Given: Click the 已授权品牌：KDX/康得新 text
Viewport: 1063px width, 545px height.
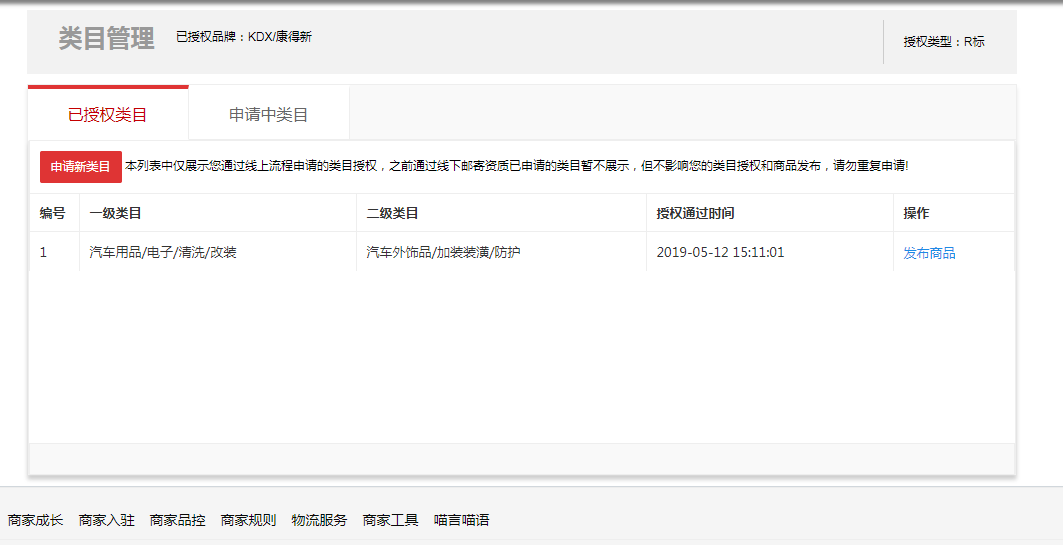Looking at the screenshot, I should pyautogui.click(x=244, y=37).
